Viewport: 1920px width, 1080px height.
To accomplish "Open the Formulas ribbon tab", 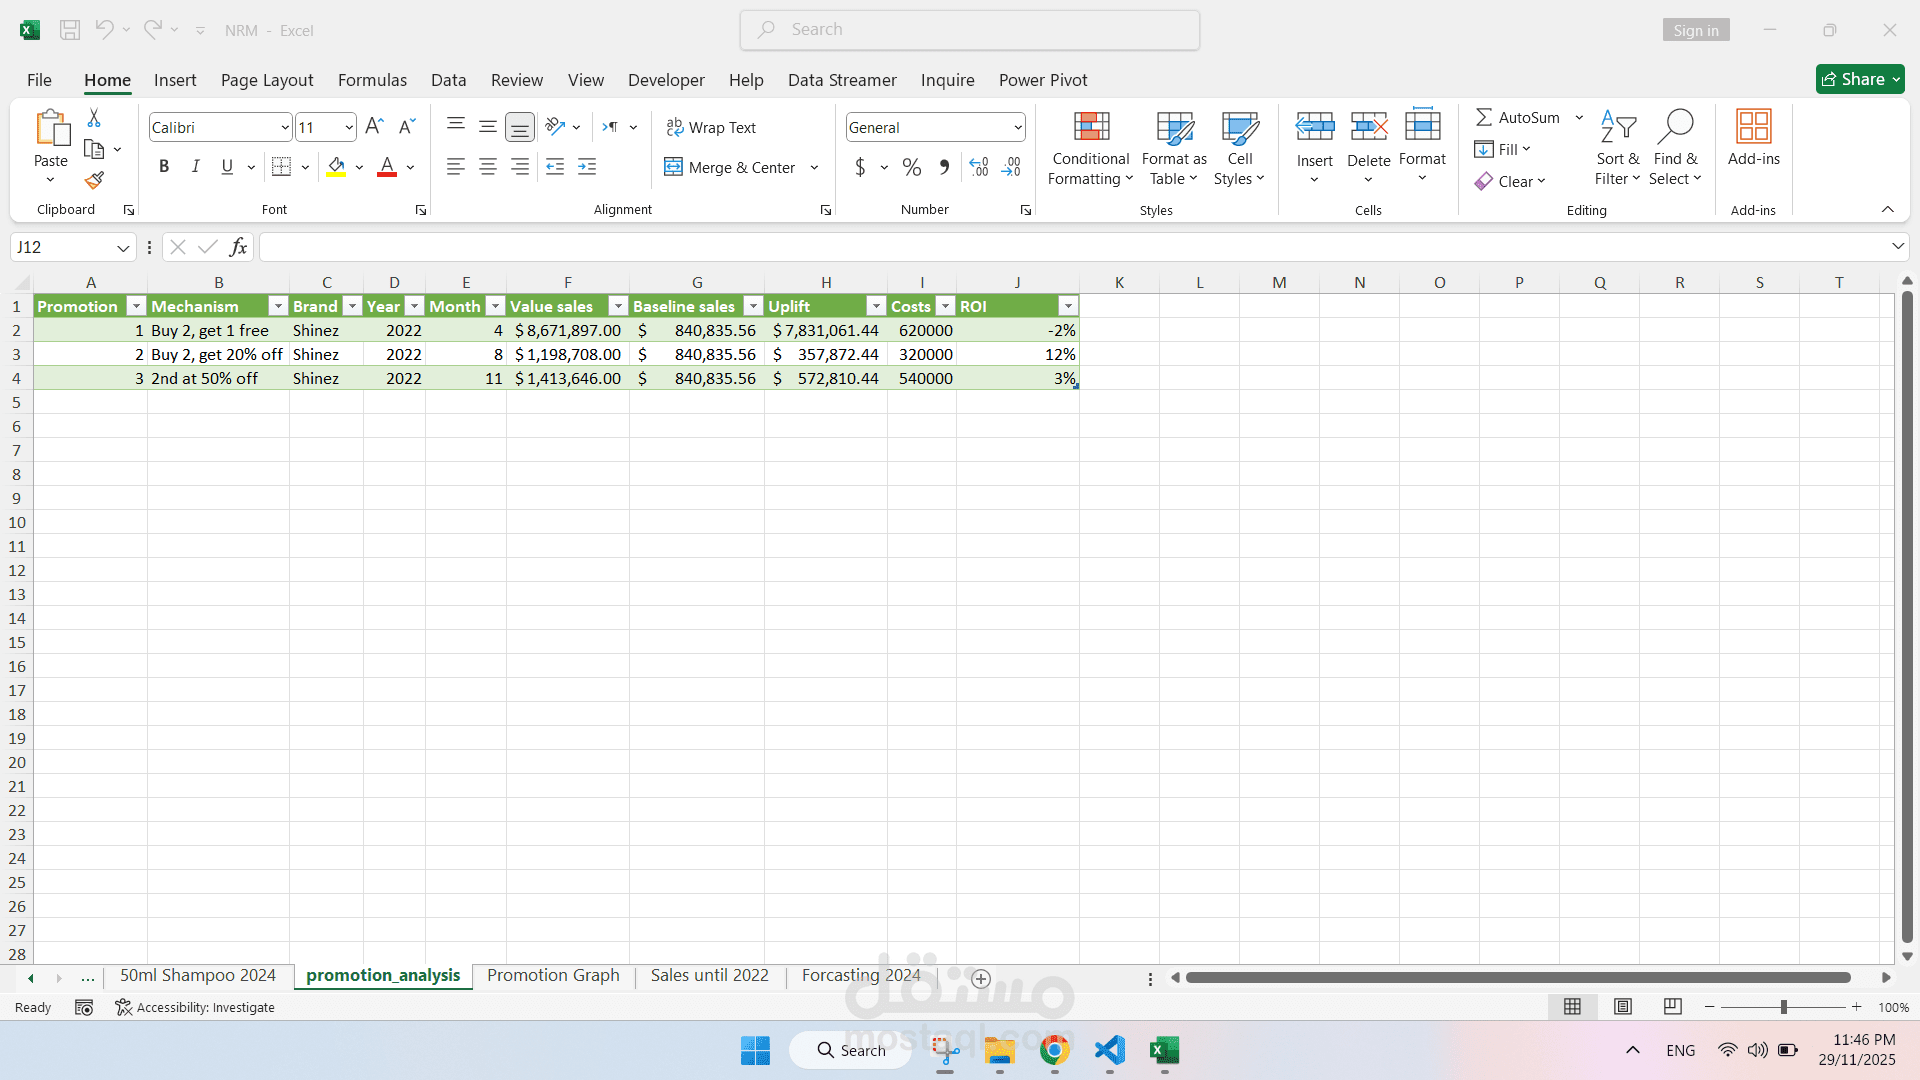I will (x=372, y=80).
